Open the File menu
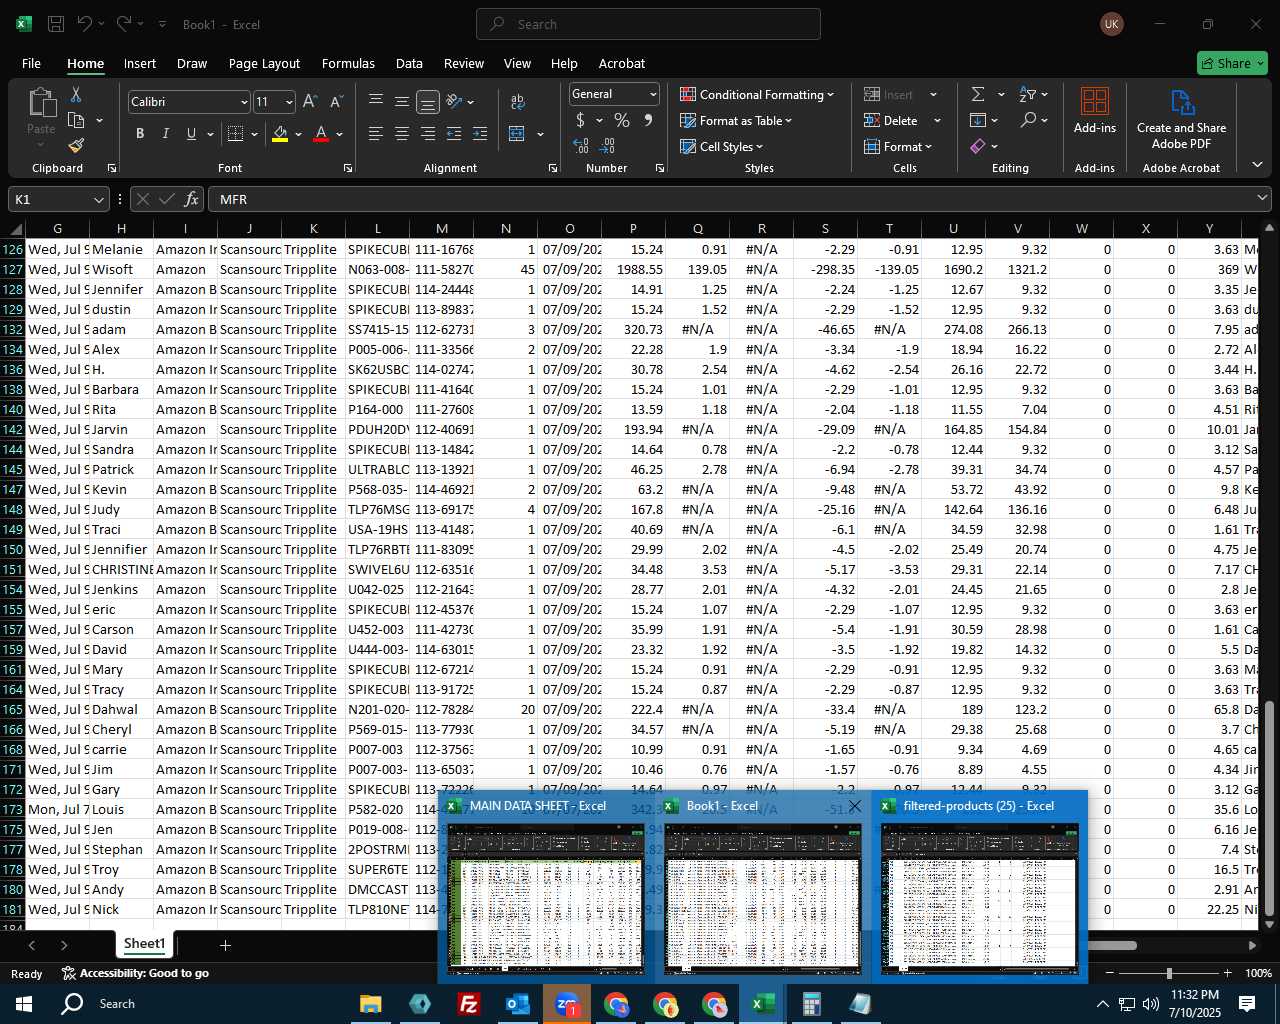The image size is (1280, 1024). coord(31,63)
